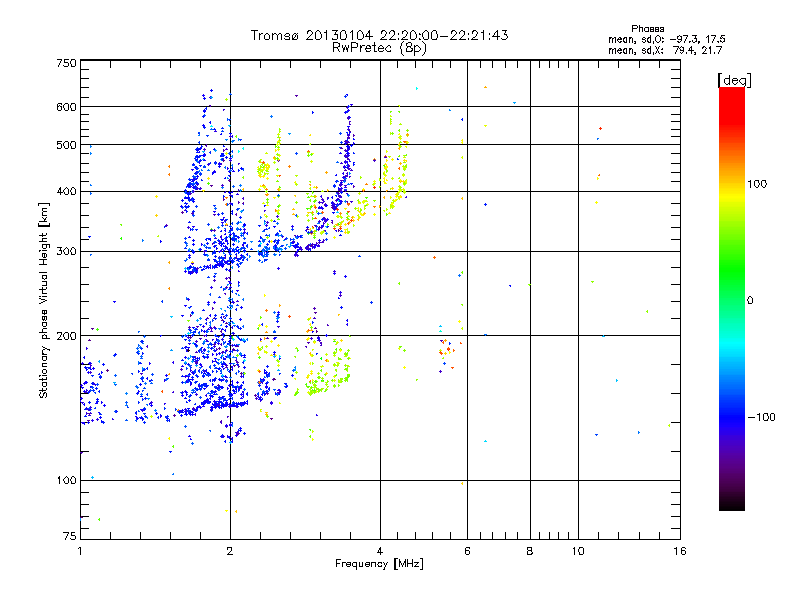Click the "Stationary phase Virtual Height [km]" y-axis label
The image size is (800, 600).
point(43,300)
